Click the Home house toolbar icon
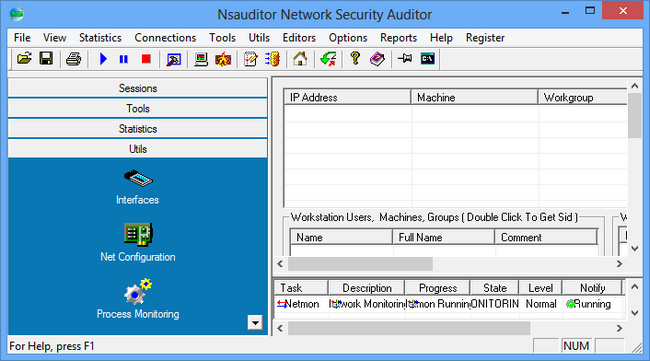650x361 pixels. pyautogui.click(x=300, y=59)
